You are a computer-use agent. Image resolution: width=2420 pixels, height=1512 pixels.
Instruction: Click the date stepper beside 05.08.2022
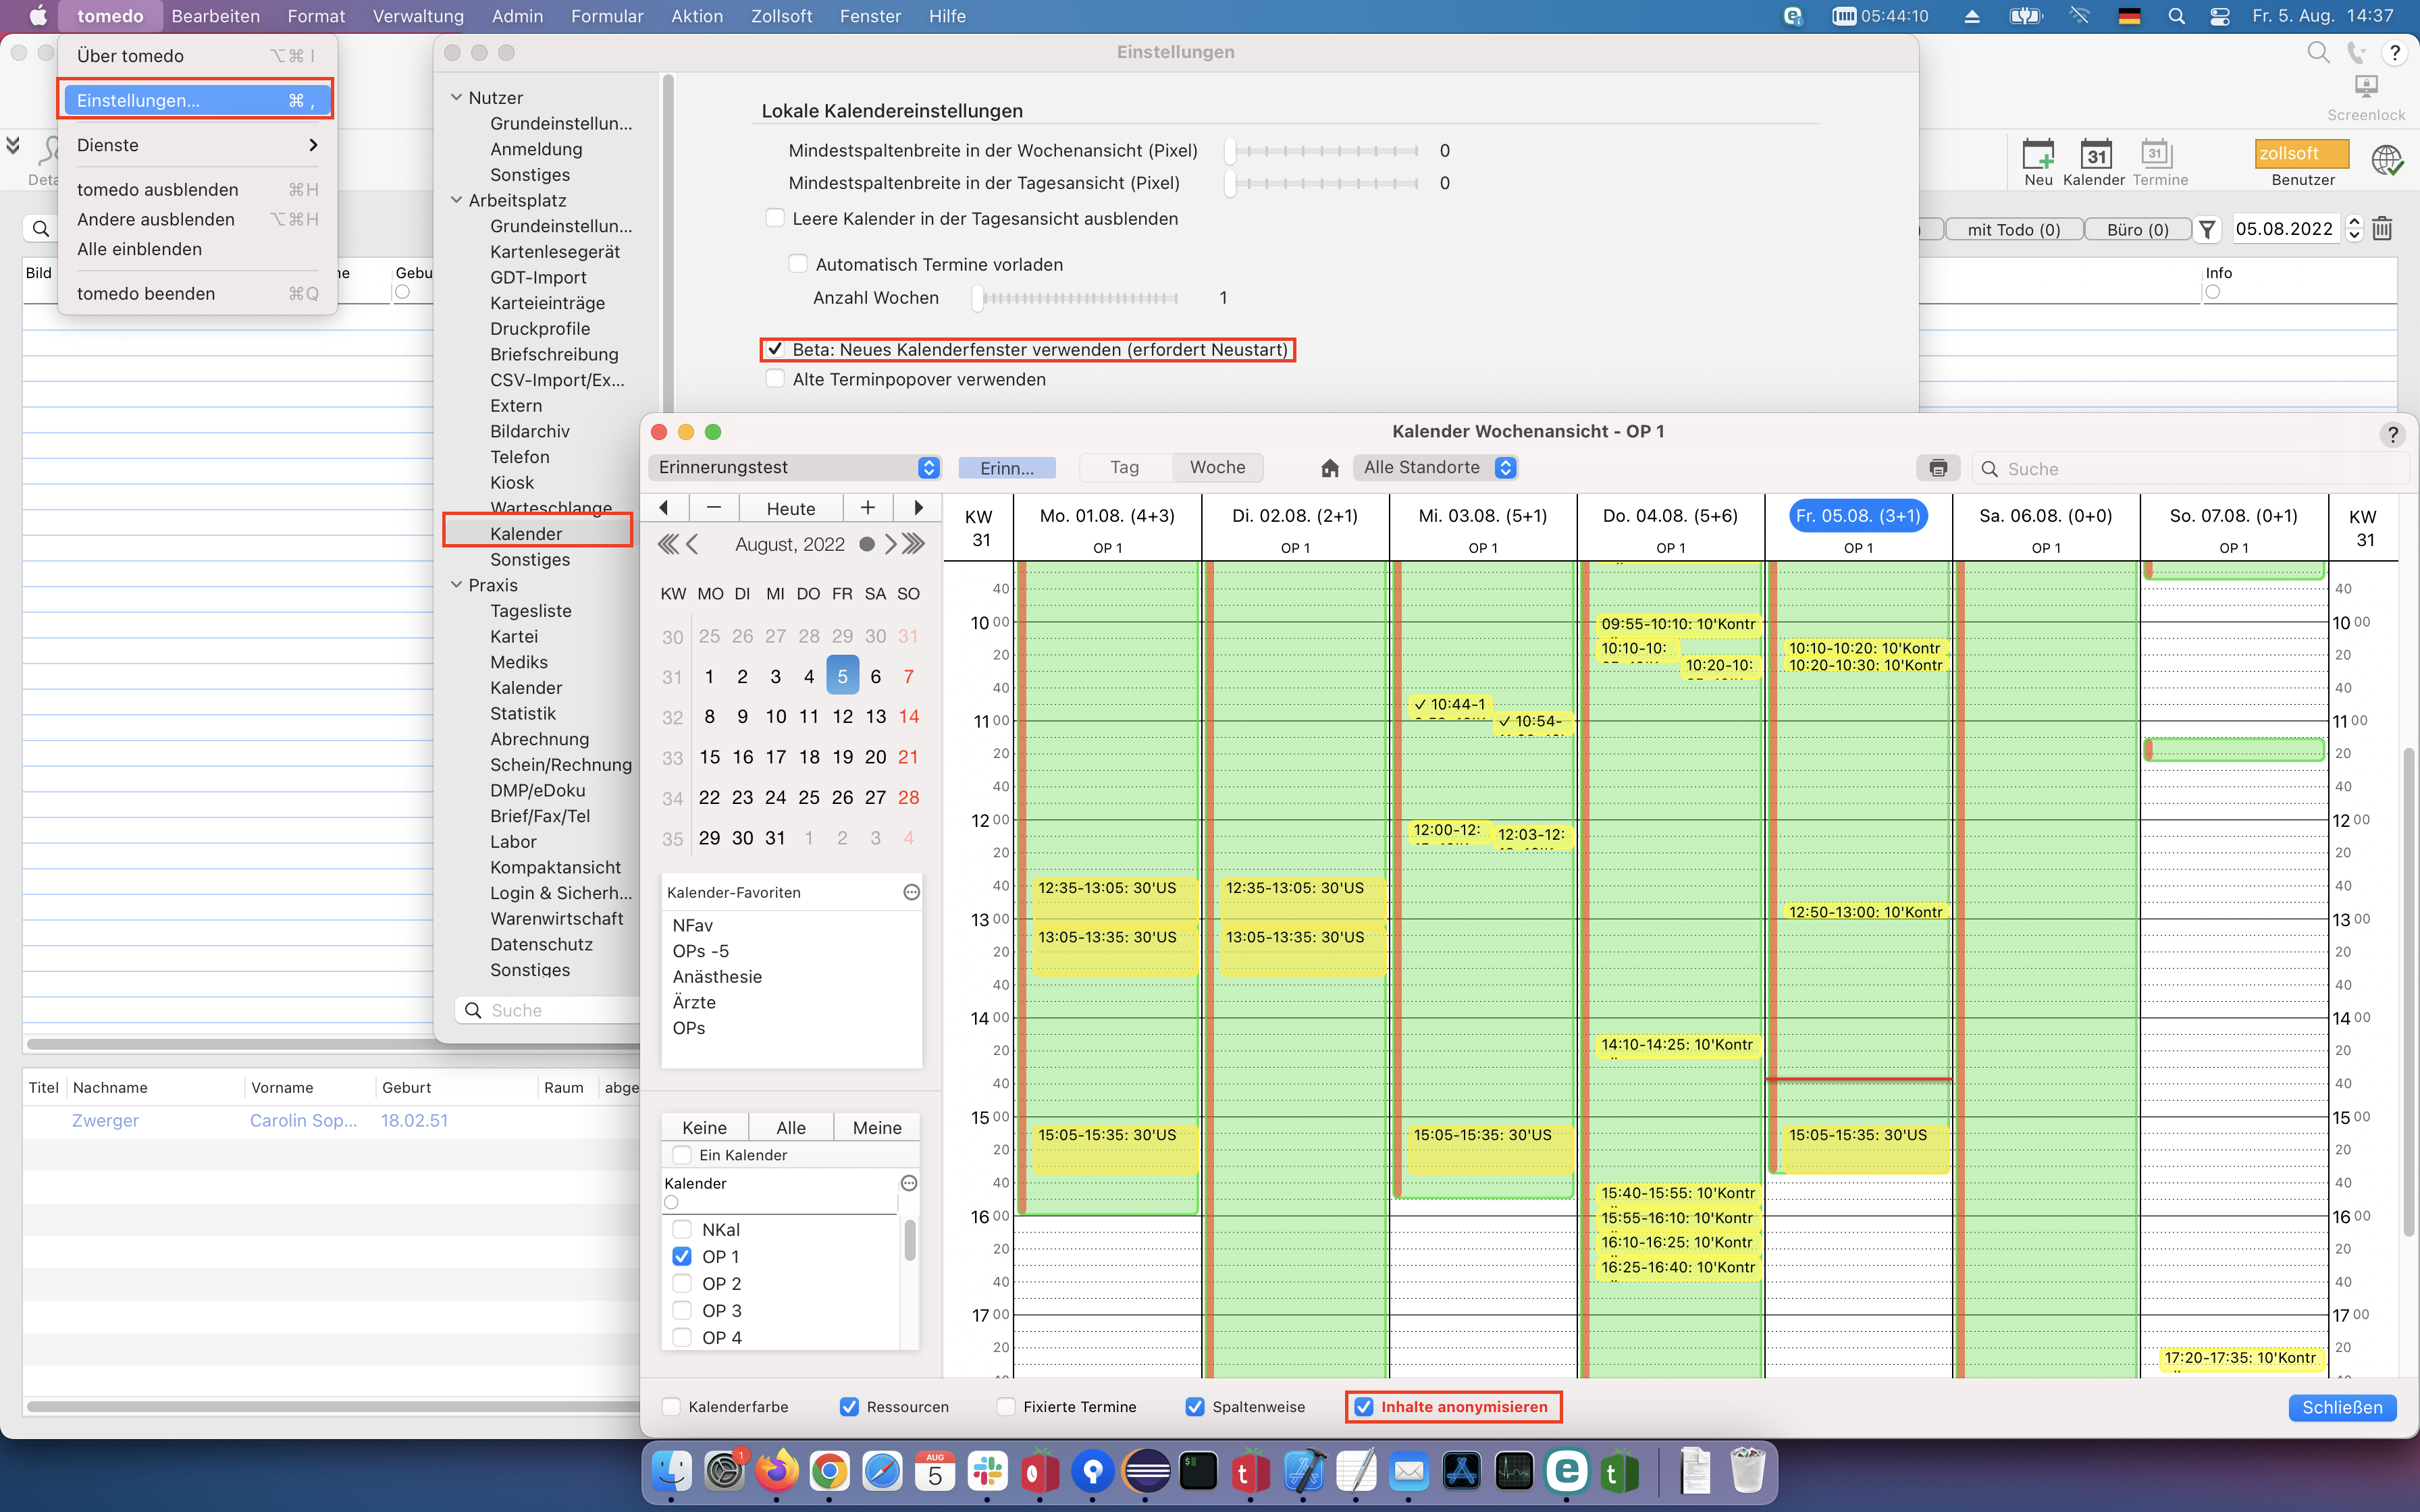[x=2354, y=229]
